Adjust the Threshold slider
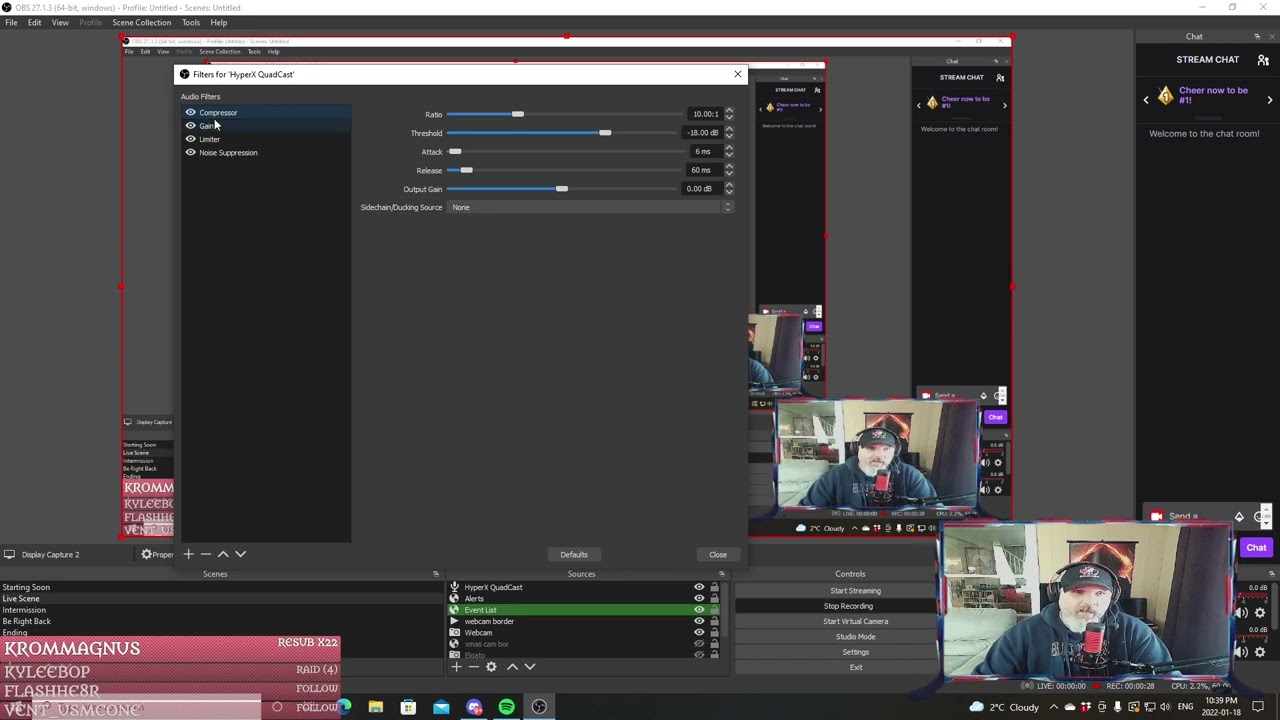The height and width of the screenshot is (720, 1280). pos(605,133)
